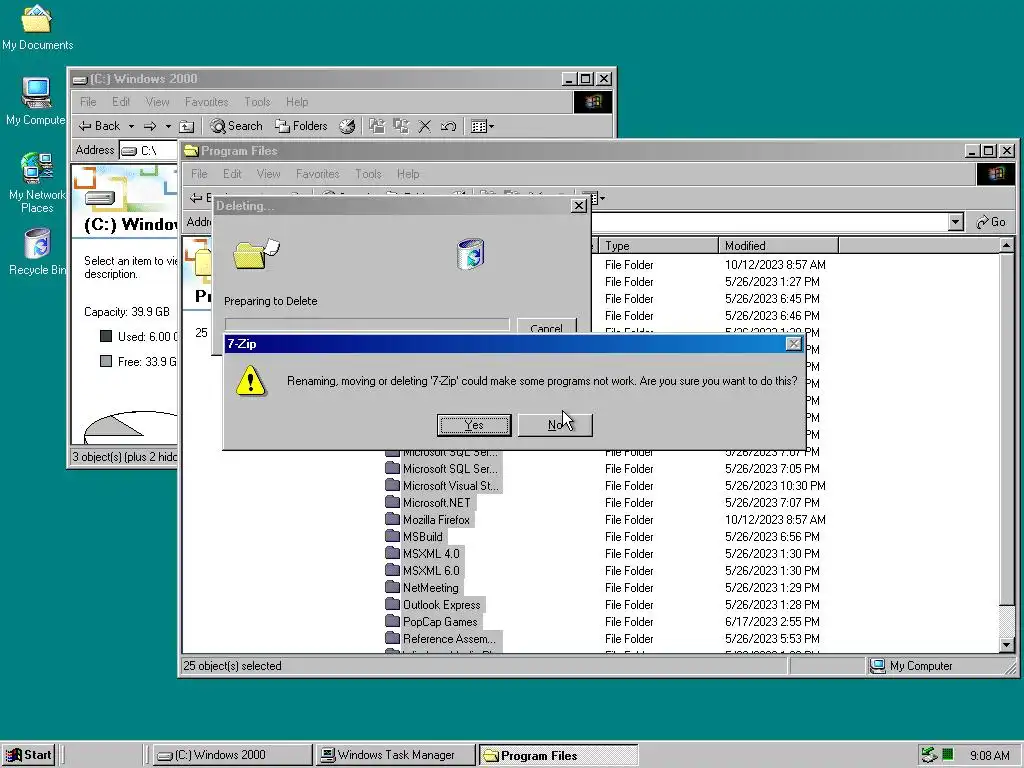Select My Computer desktop icon
This screenshot has height=768, width=1024.
click(36, 101)
